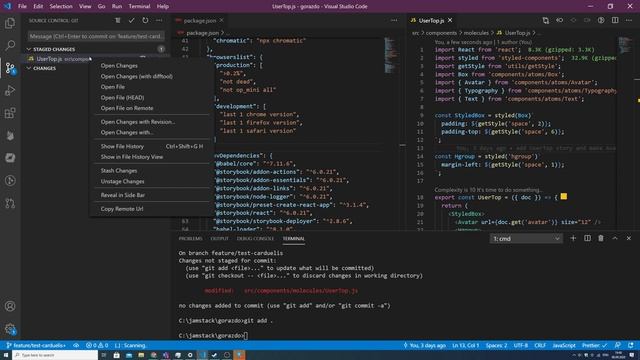Viewport: 640px width, 360px height.
Task: Open the Windows Start button
Action: (x=6, y=355)
